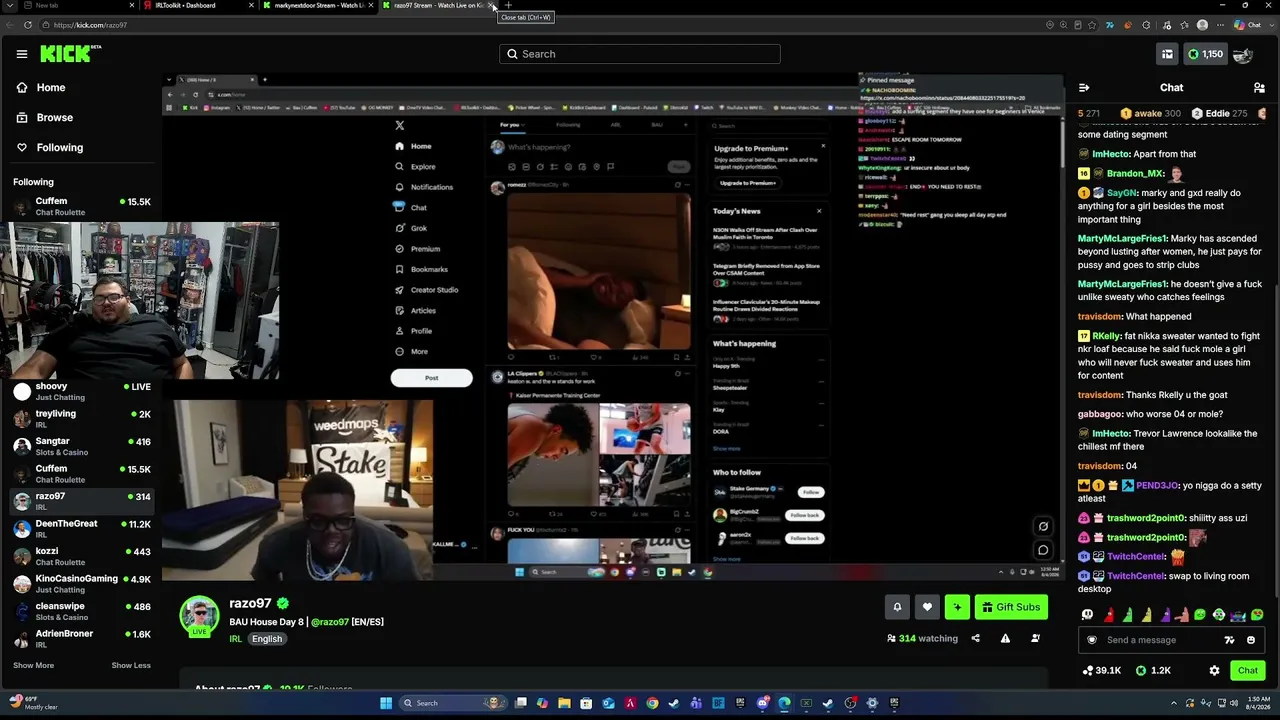1280x720 pixels.
Task: Open the emote picker in chat
Action: (x=1251, y=640)
